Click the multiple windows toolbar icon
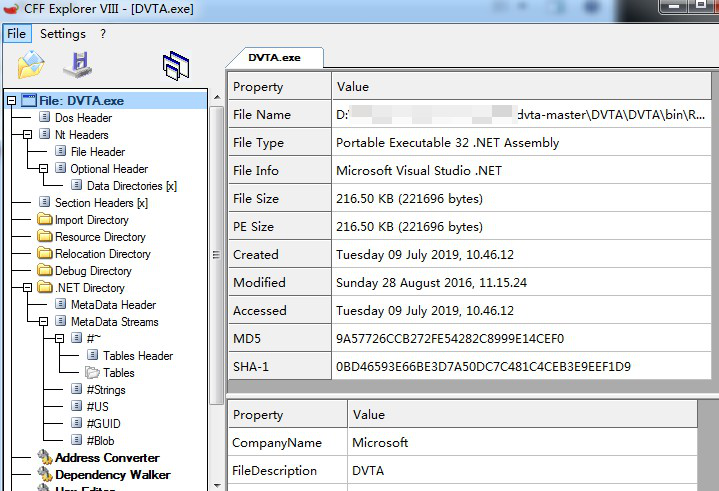This screenshot has height=491, width=719. tap(176, 66)
